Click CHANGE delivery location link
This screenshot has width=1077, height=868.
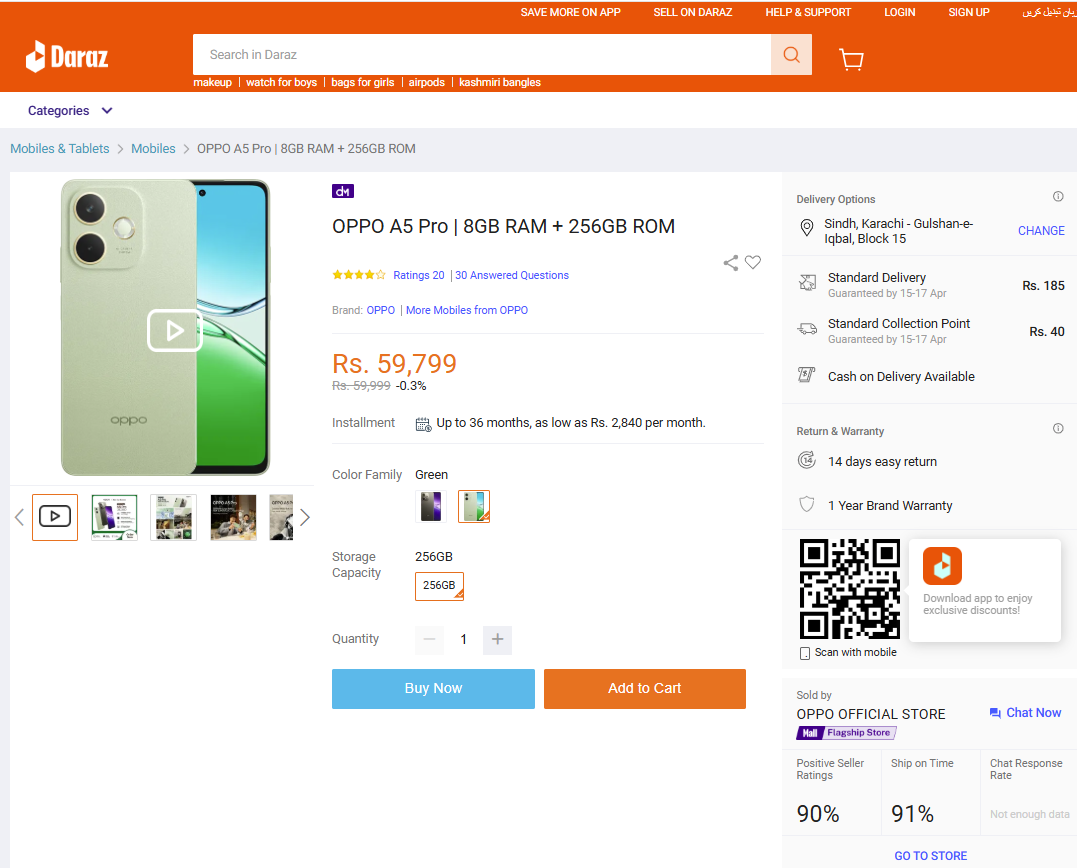click(x=1041, y=231)
